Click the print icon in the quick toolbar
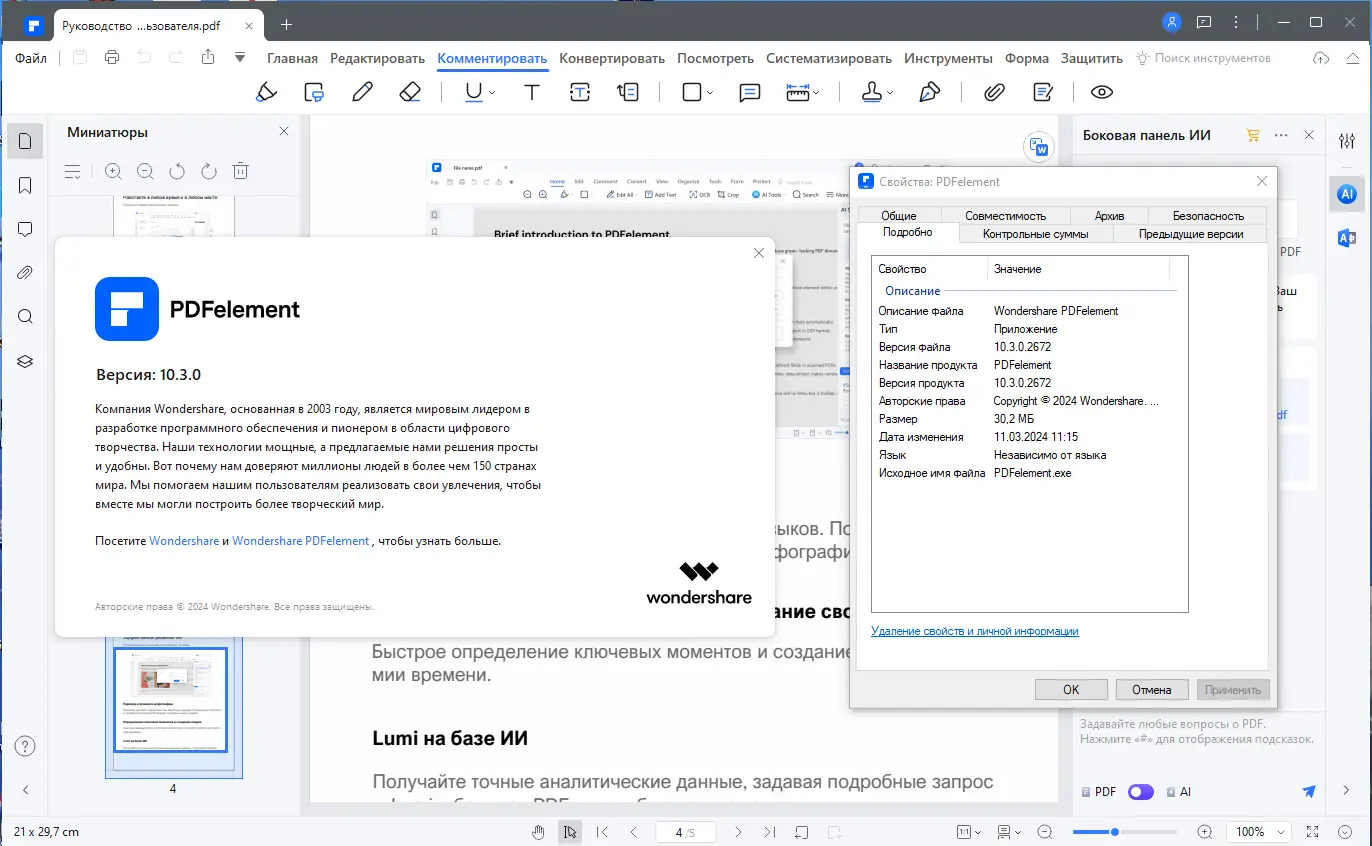This screenshot has height=846, width=1372. pos(112,57)
